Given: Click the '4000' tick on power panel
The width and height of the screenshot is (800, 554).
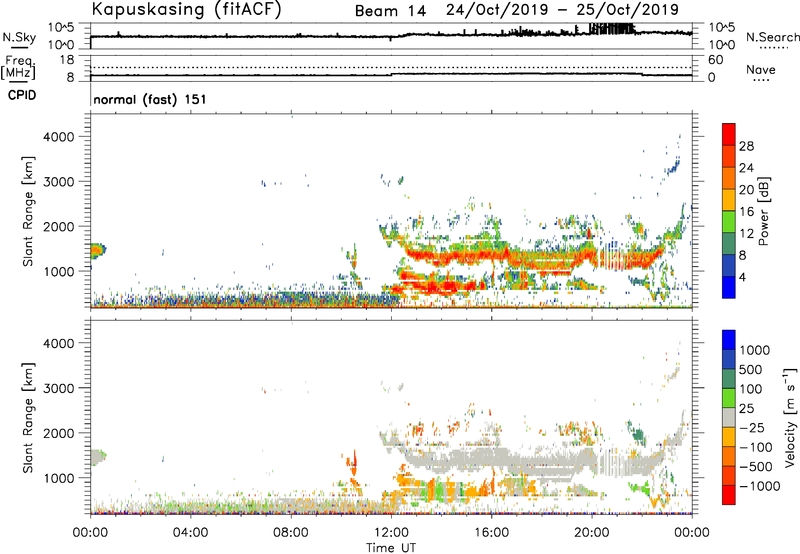Looking at the screenshot, I should pos(59,137).
